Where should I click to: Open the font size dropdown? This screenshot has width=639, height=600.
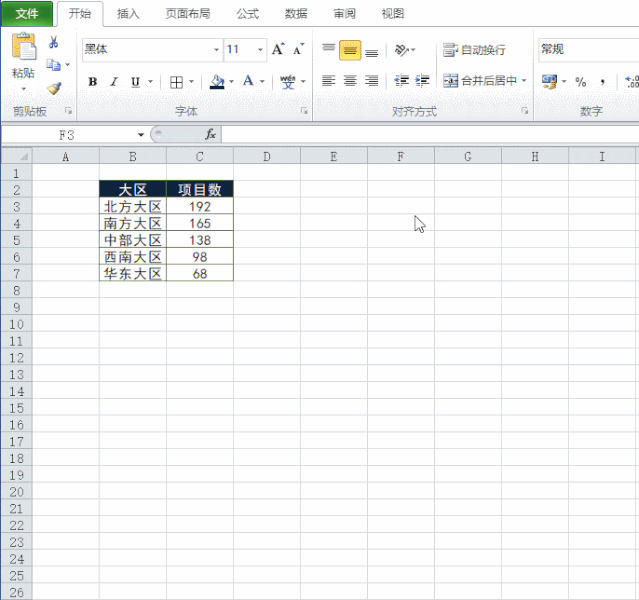click(x=260, y=50)
